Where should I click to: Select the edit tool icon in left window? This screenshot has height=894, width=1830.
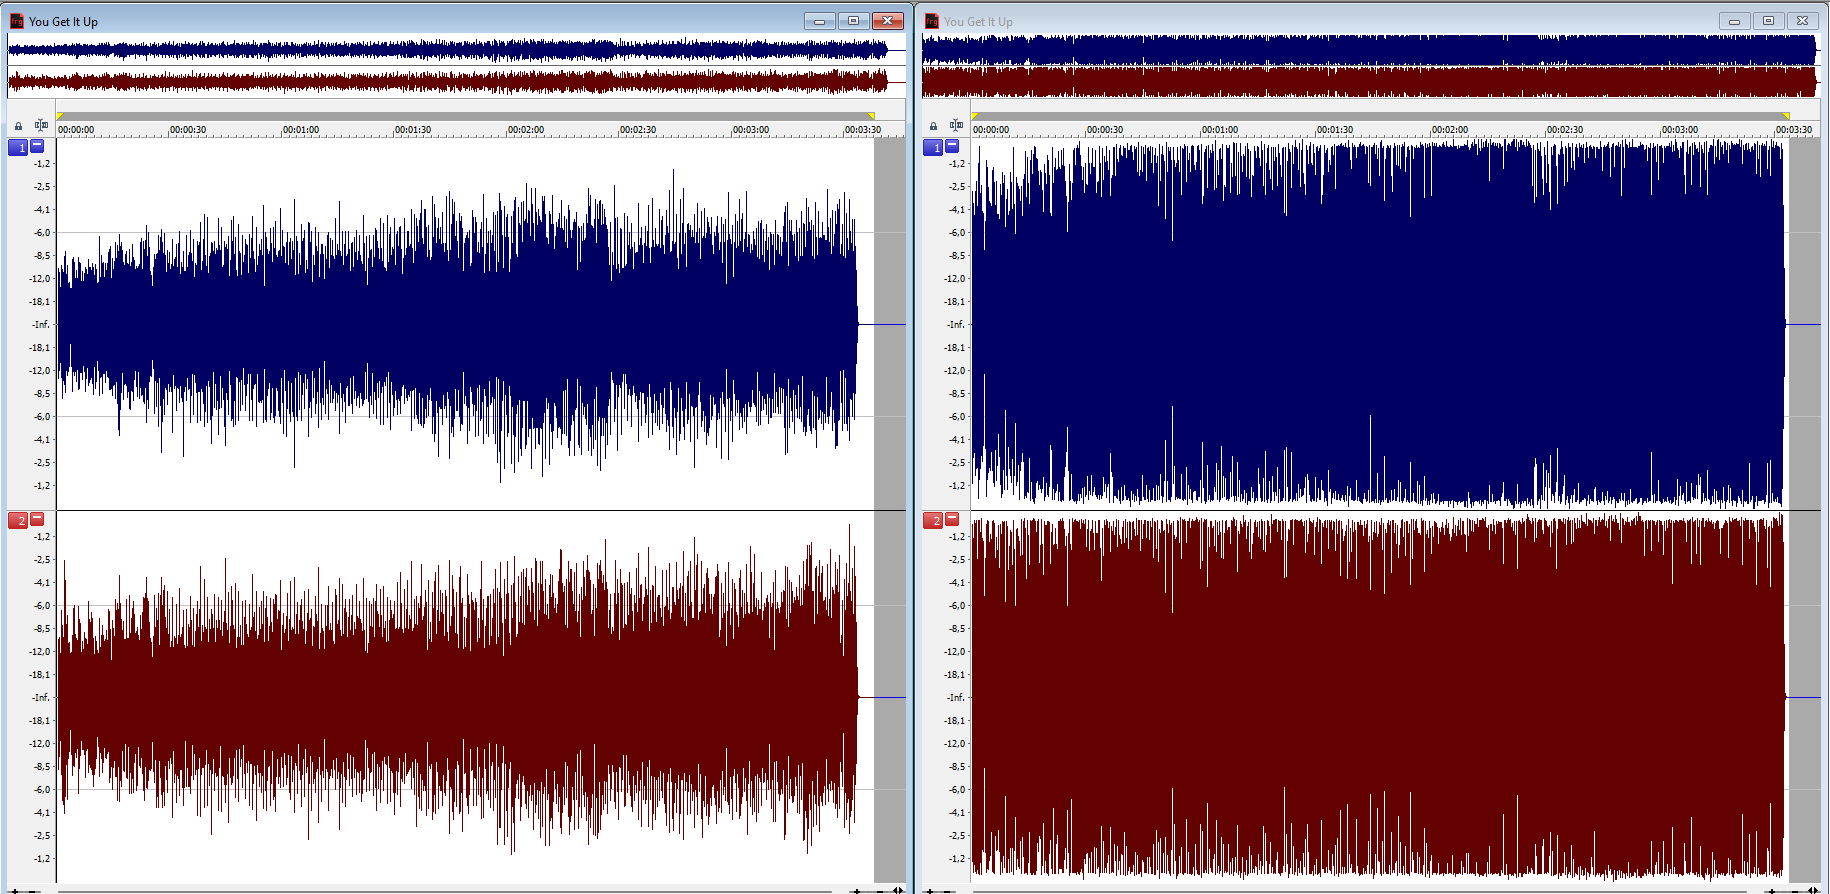click(41, 125)
